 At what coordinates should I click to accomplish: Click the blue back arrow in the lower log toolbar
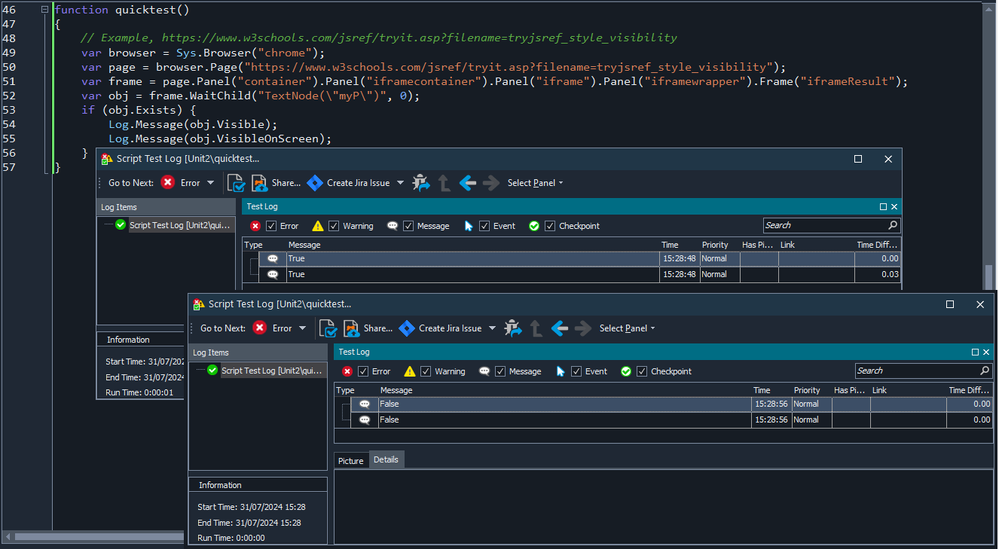(x=558, y=328)
